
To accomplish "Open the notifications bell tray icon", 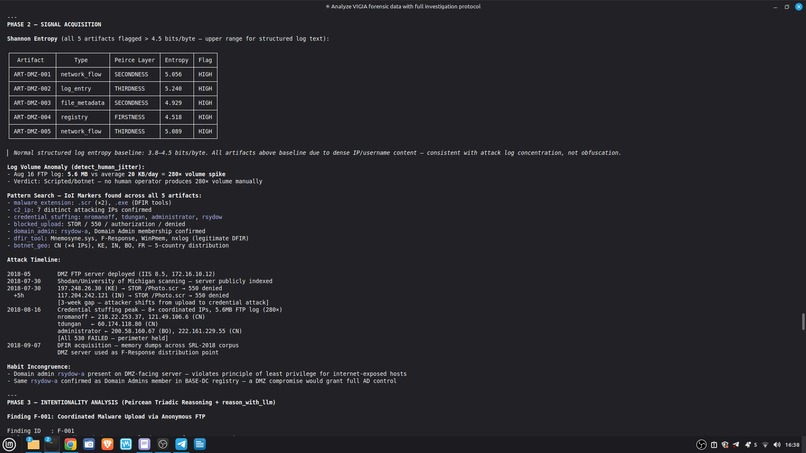I will click(x=748, y=445).
